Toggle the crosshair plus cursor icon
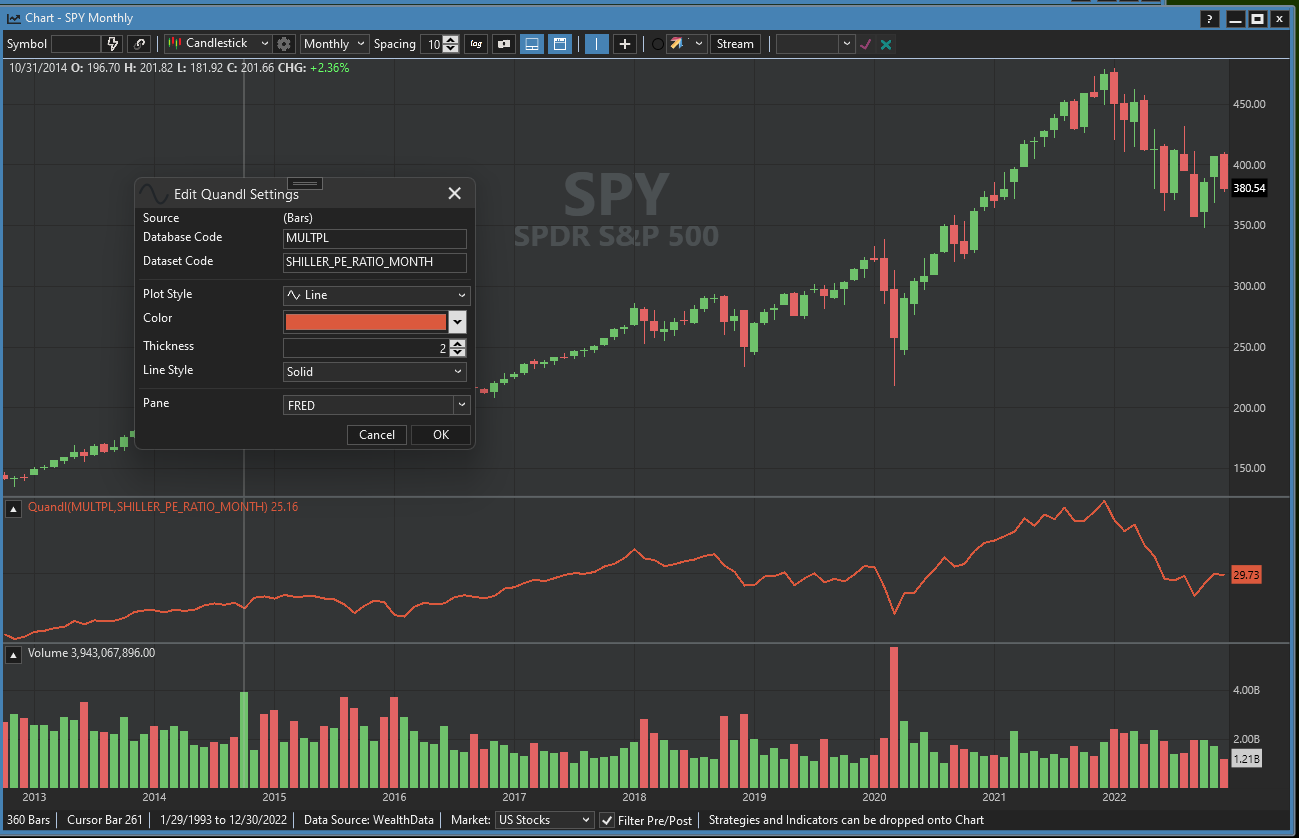Screen dimensions: 1299x838 624,44
